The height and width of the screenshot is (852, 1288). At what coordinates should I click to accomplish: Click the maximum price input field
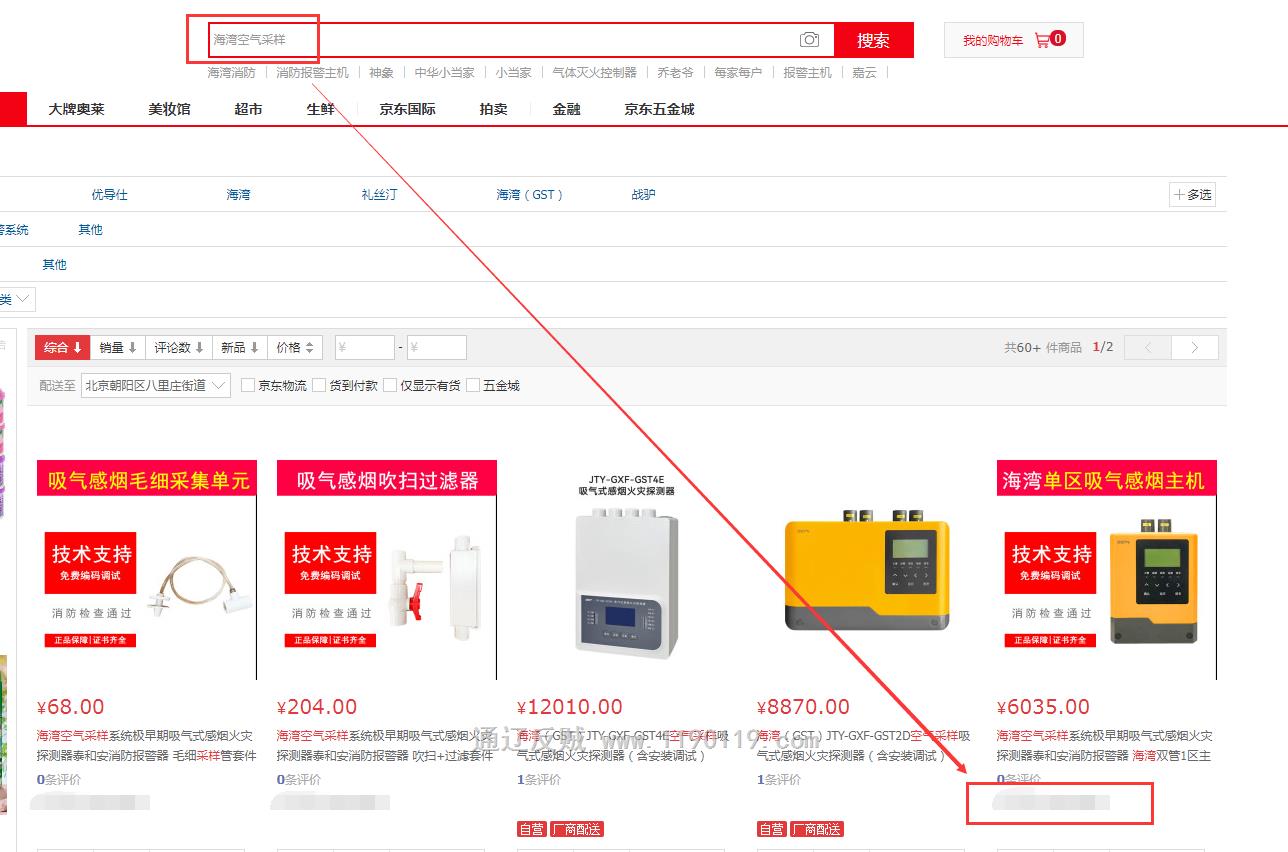(437, 347)
